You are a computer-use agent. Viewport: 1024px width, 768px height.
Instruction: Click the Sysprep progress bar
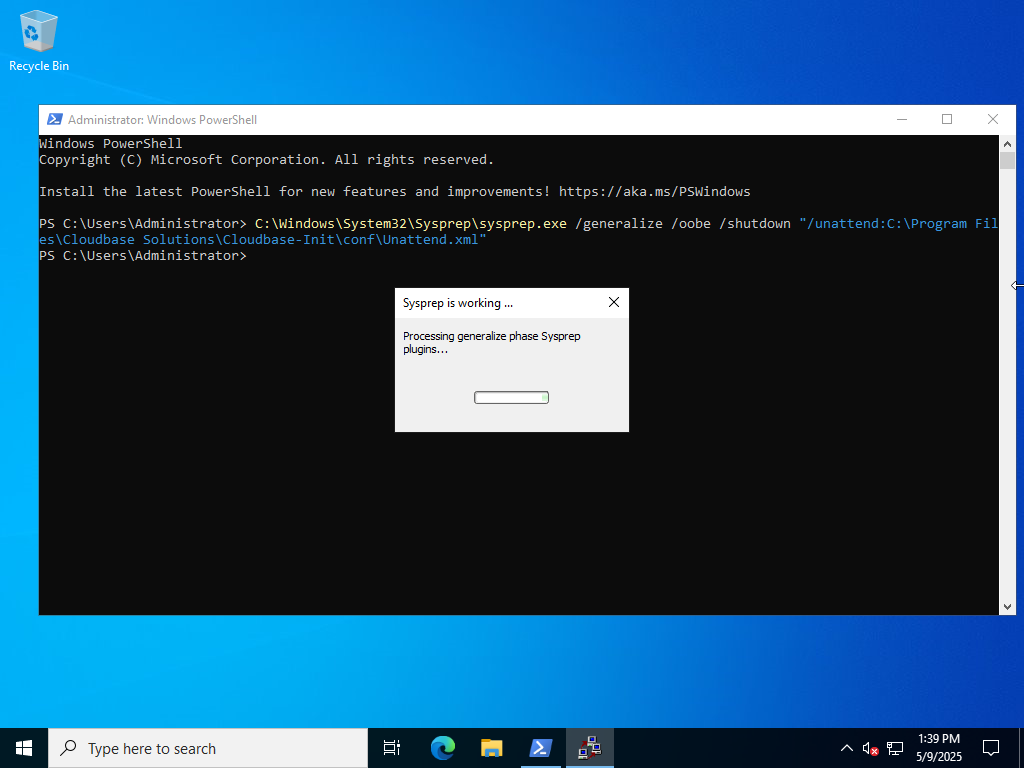[x=511, y=398]
